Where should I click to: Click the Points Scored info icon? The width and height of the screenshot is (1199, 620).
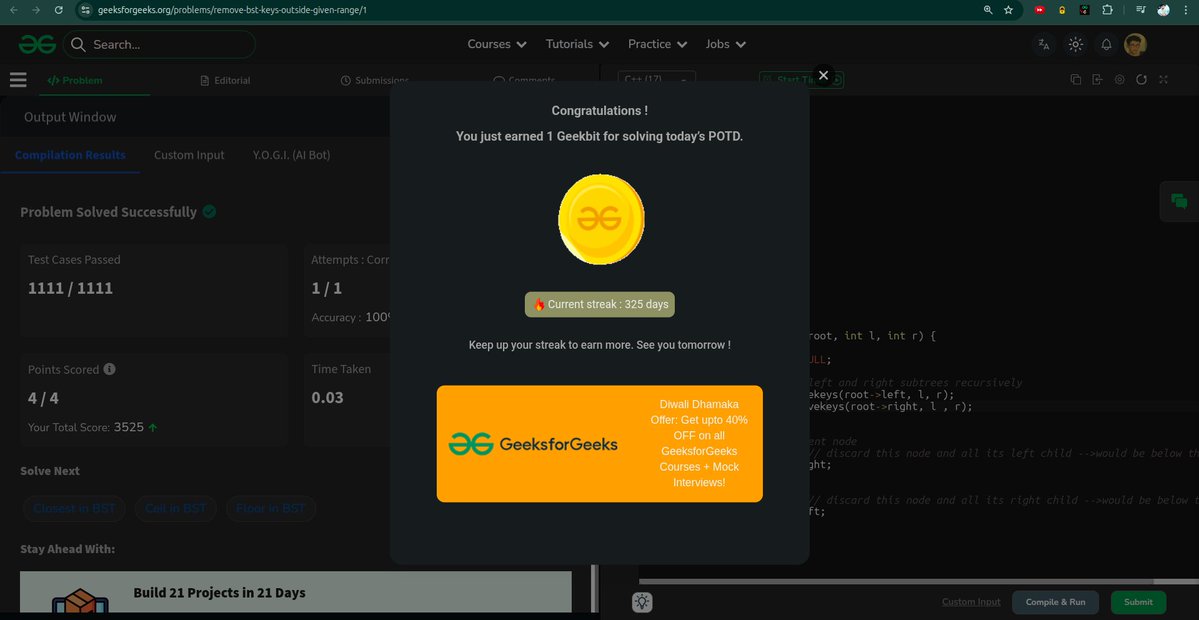[109, 369]
